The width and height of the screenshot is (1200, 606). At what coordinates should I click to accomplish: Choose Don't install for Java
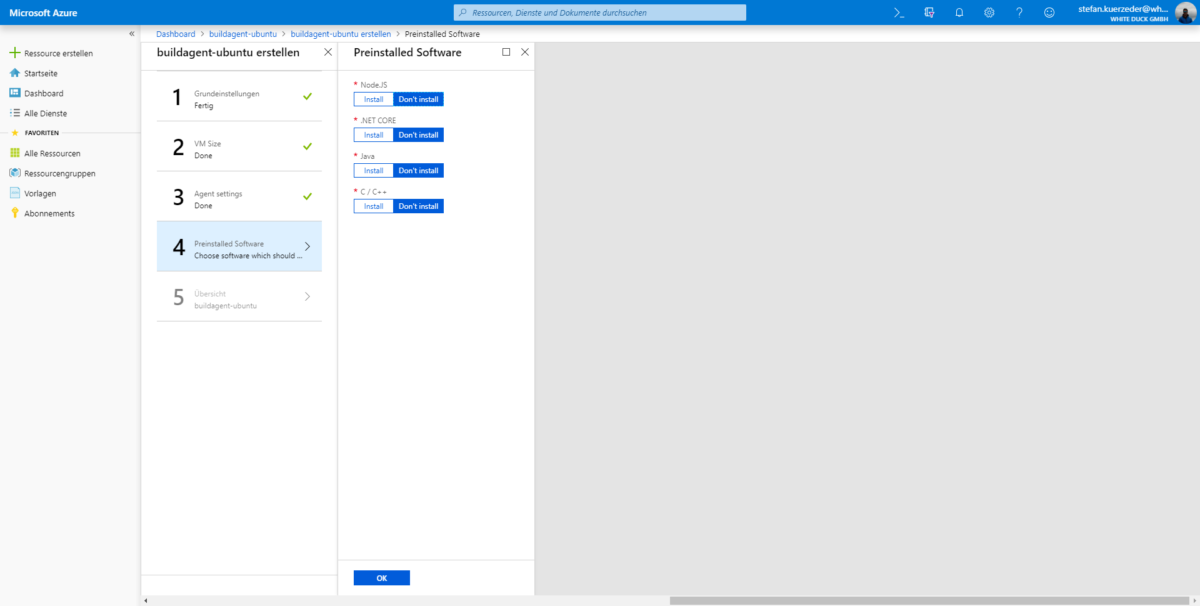pyautogui.click(x=418, y=170)
